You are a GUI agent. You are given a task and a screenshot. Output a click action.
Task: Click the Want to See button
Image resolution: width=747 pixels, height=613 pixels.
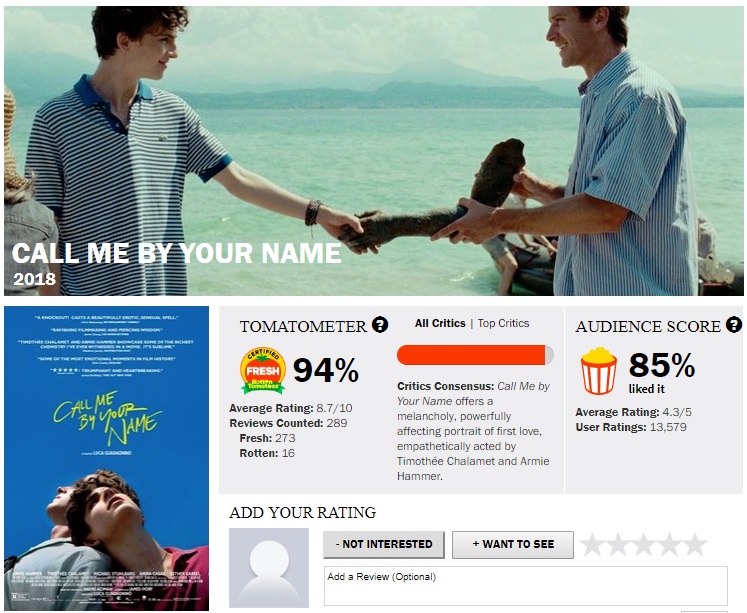pos(513,544)
